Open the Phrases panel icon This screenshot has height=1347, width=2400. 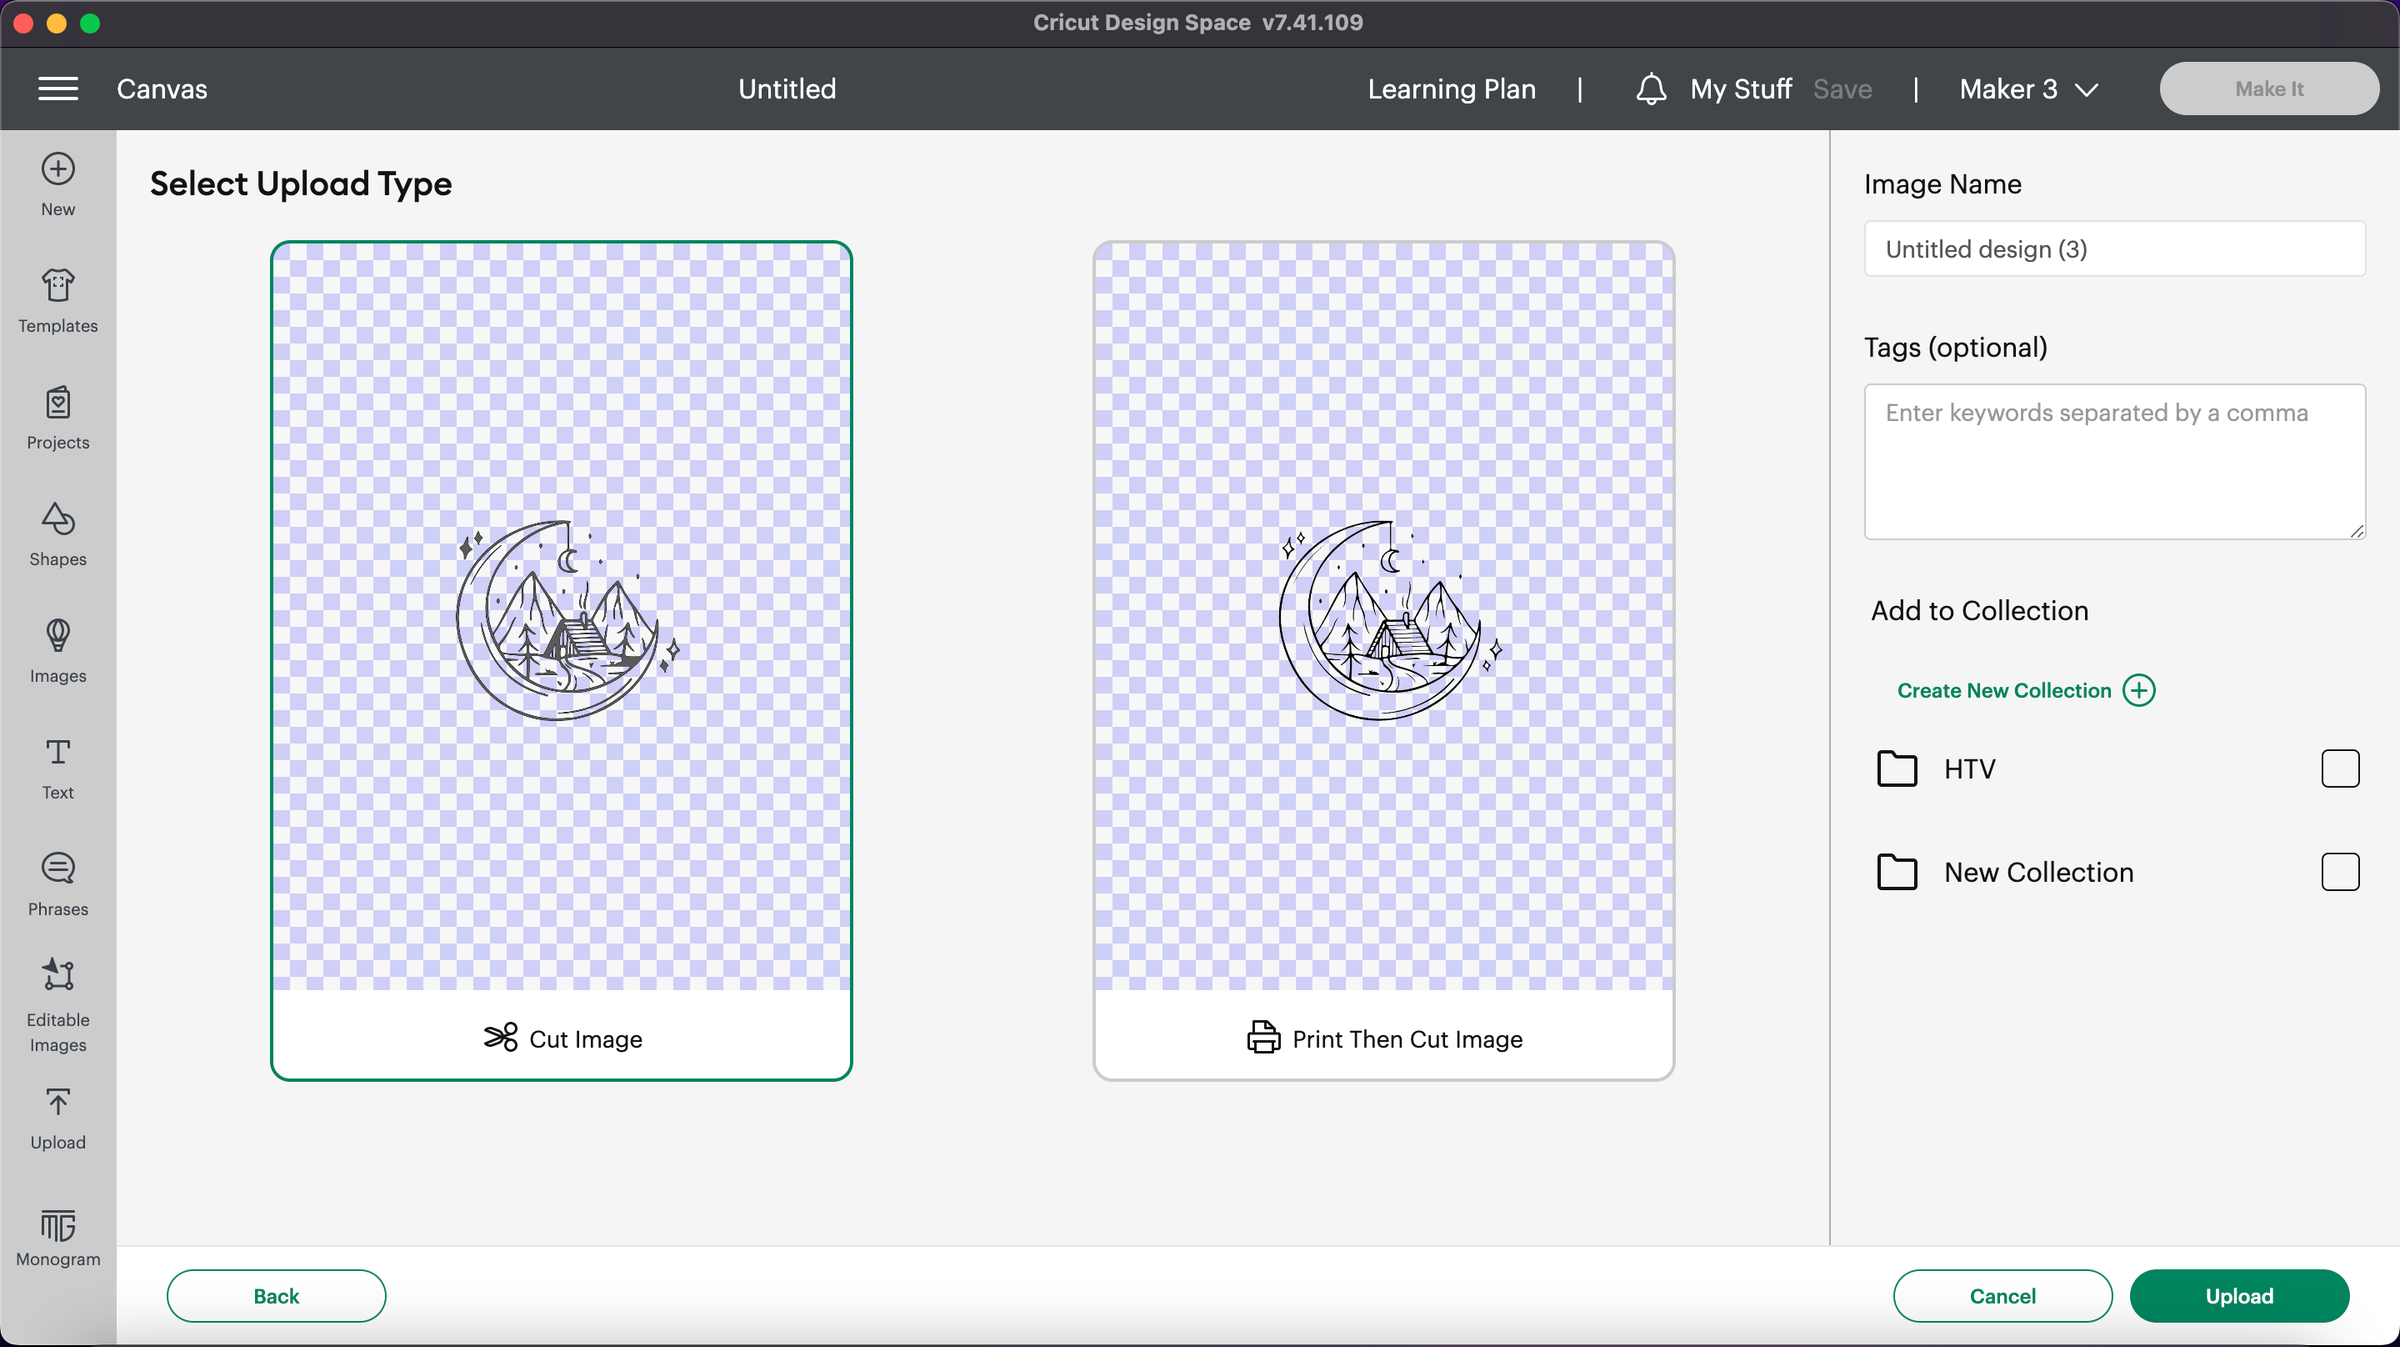pos(58,869)
